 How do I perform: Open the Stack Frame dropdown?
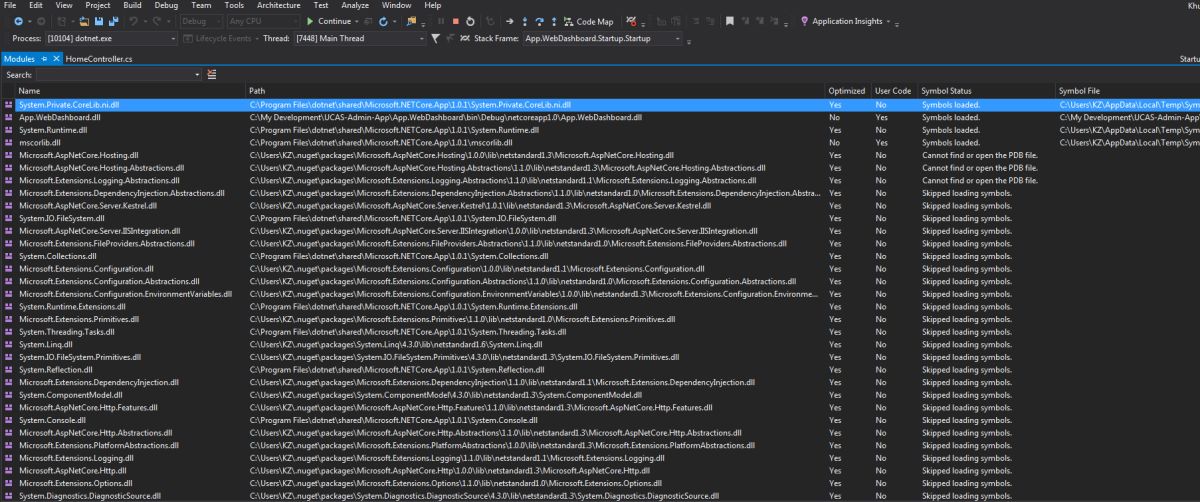tap(603, 39)
